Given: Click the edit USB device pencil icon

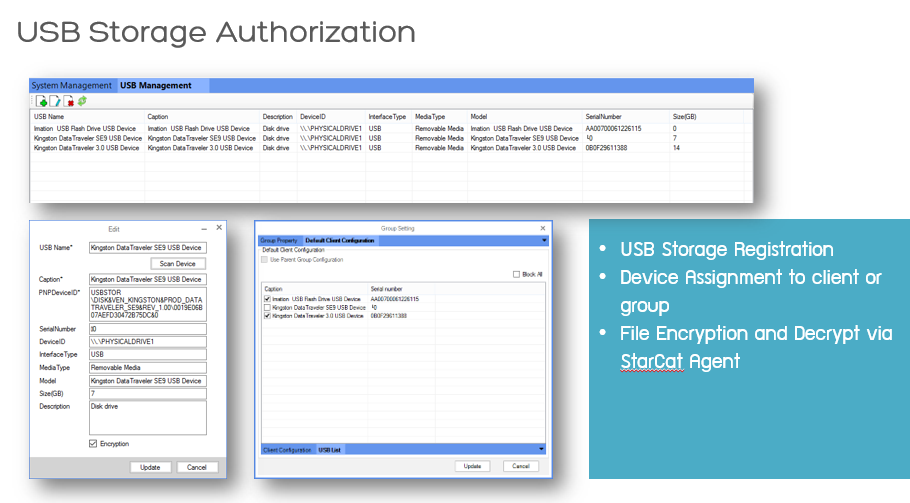Looking at the screenshot, I should [x=55, y=102].
